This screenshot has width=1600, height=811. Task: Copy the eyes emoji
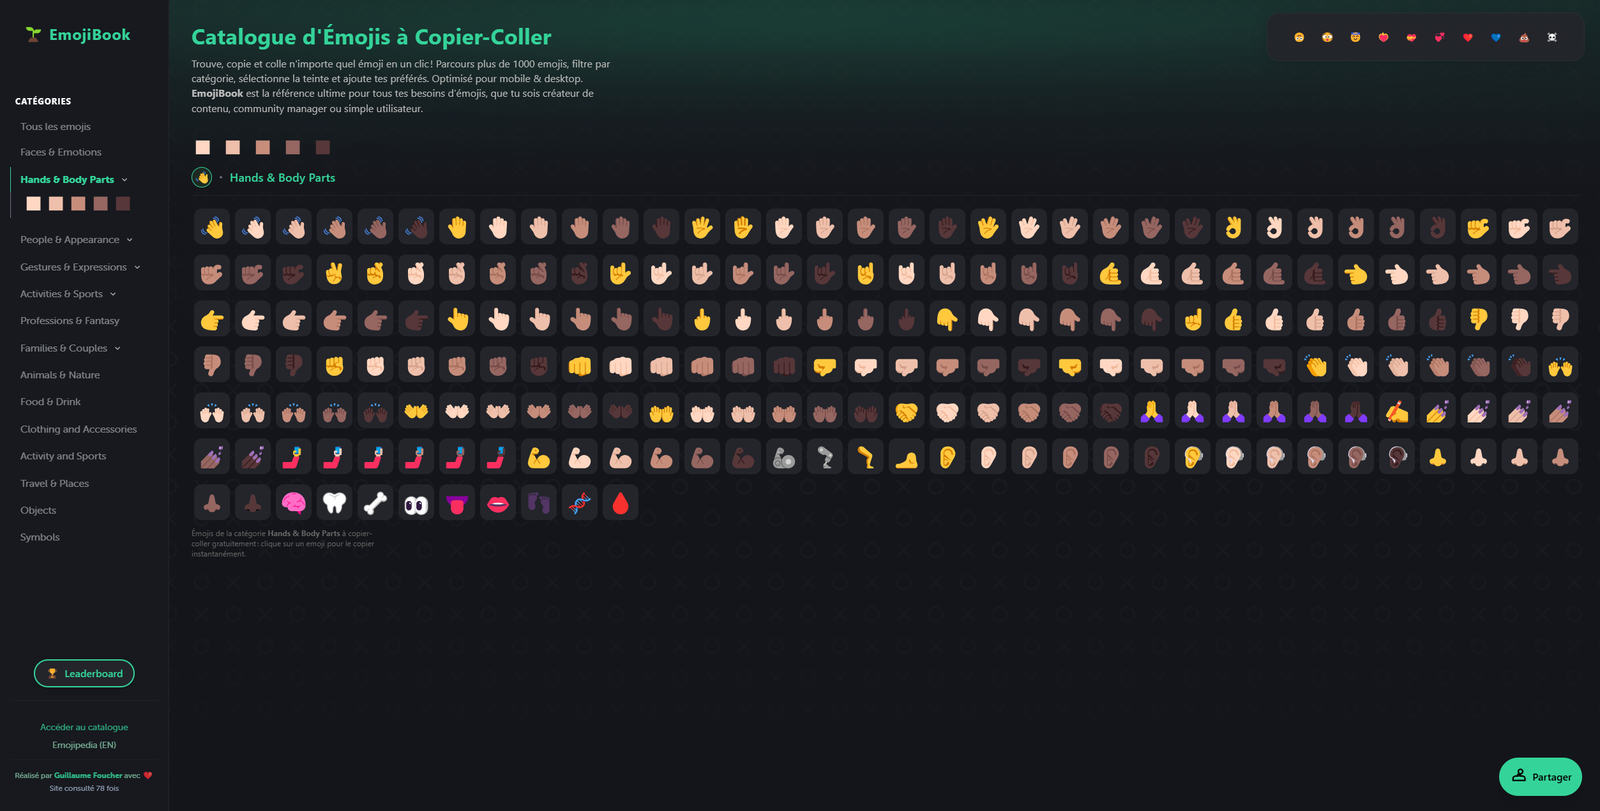pyautogui.click(x=416, y=503)
